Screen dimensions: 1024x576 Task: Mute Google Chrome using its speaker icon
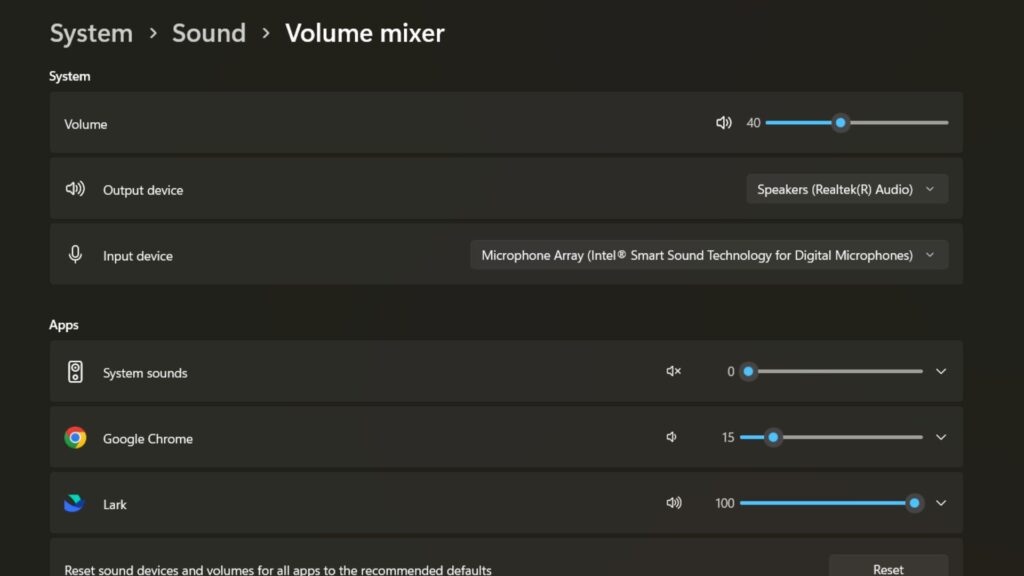click(671, 437)
